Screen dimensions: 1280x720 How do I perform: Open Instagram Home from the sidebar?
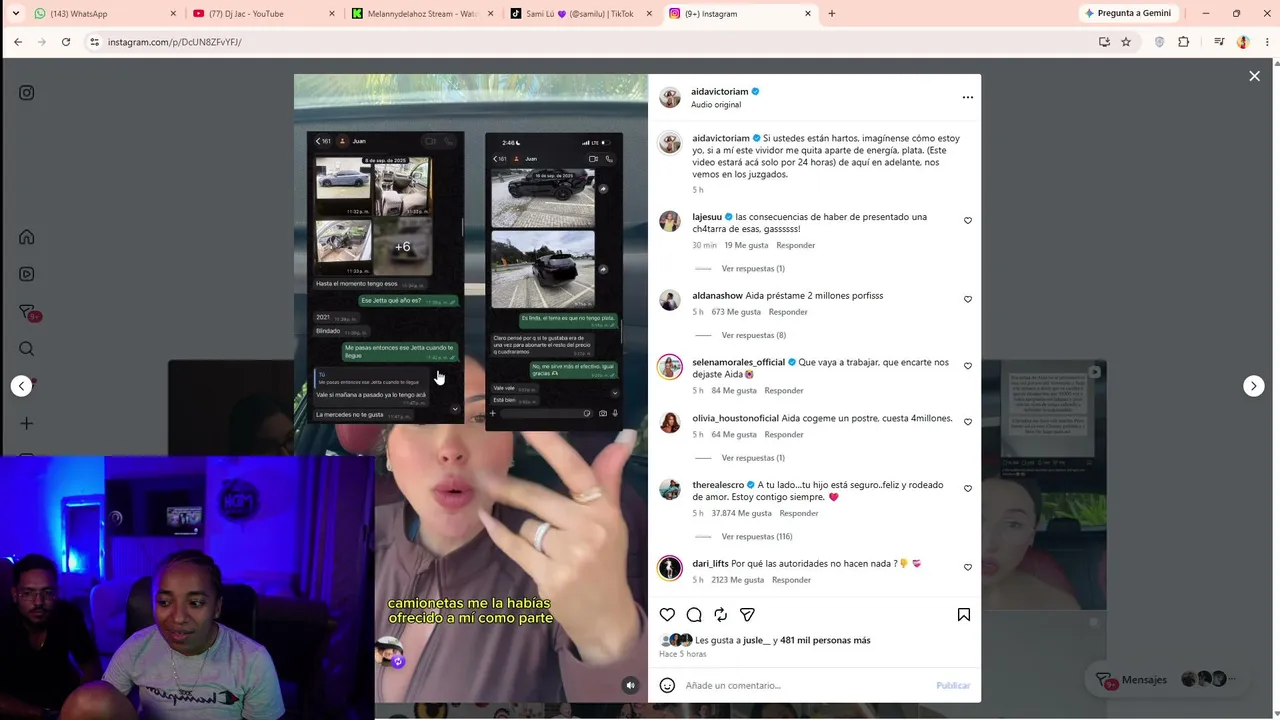click(x=27, y=237)
